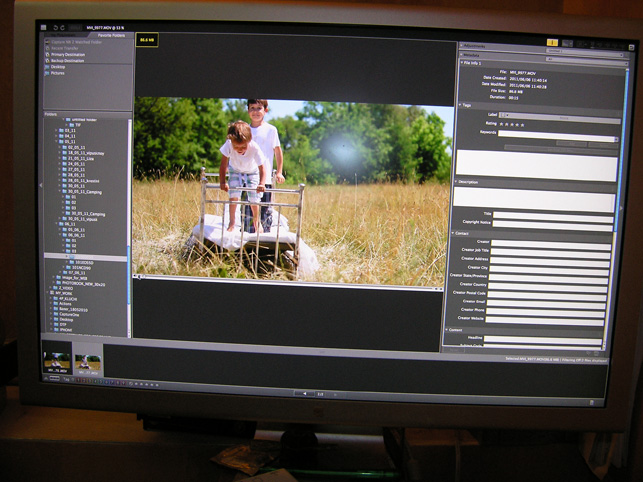Click the previous arrow in bottom navigation bar
The width and height of the screenshot is (643, 482).
pos(304,393)
